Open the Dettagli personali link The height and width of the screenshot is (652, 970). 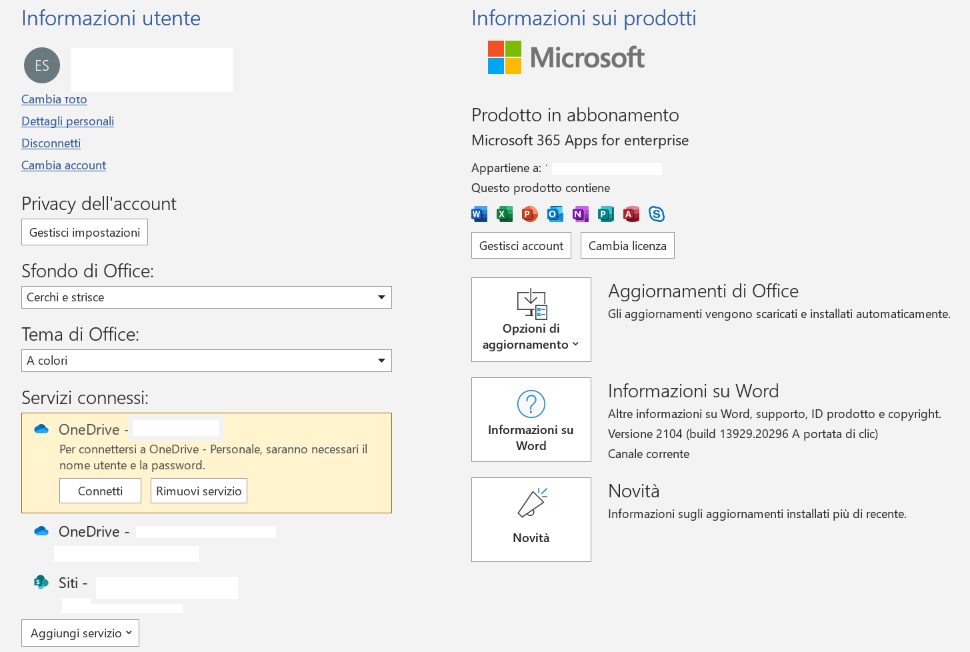click(x=67, y=121)
